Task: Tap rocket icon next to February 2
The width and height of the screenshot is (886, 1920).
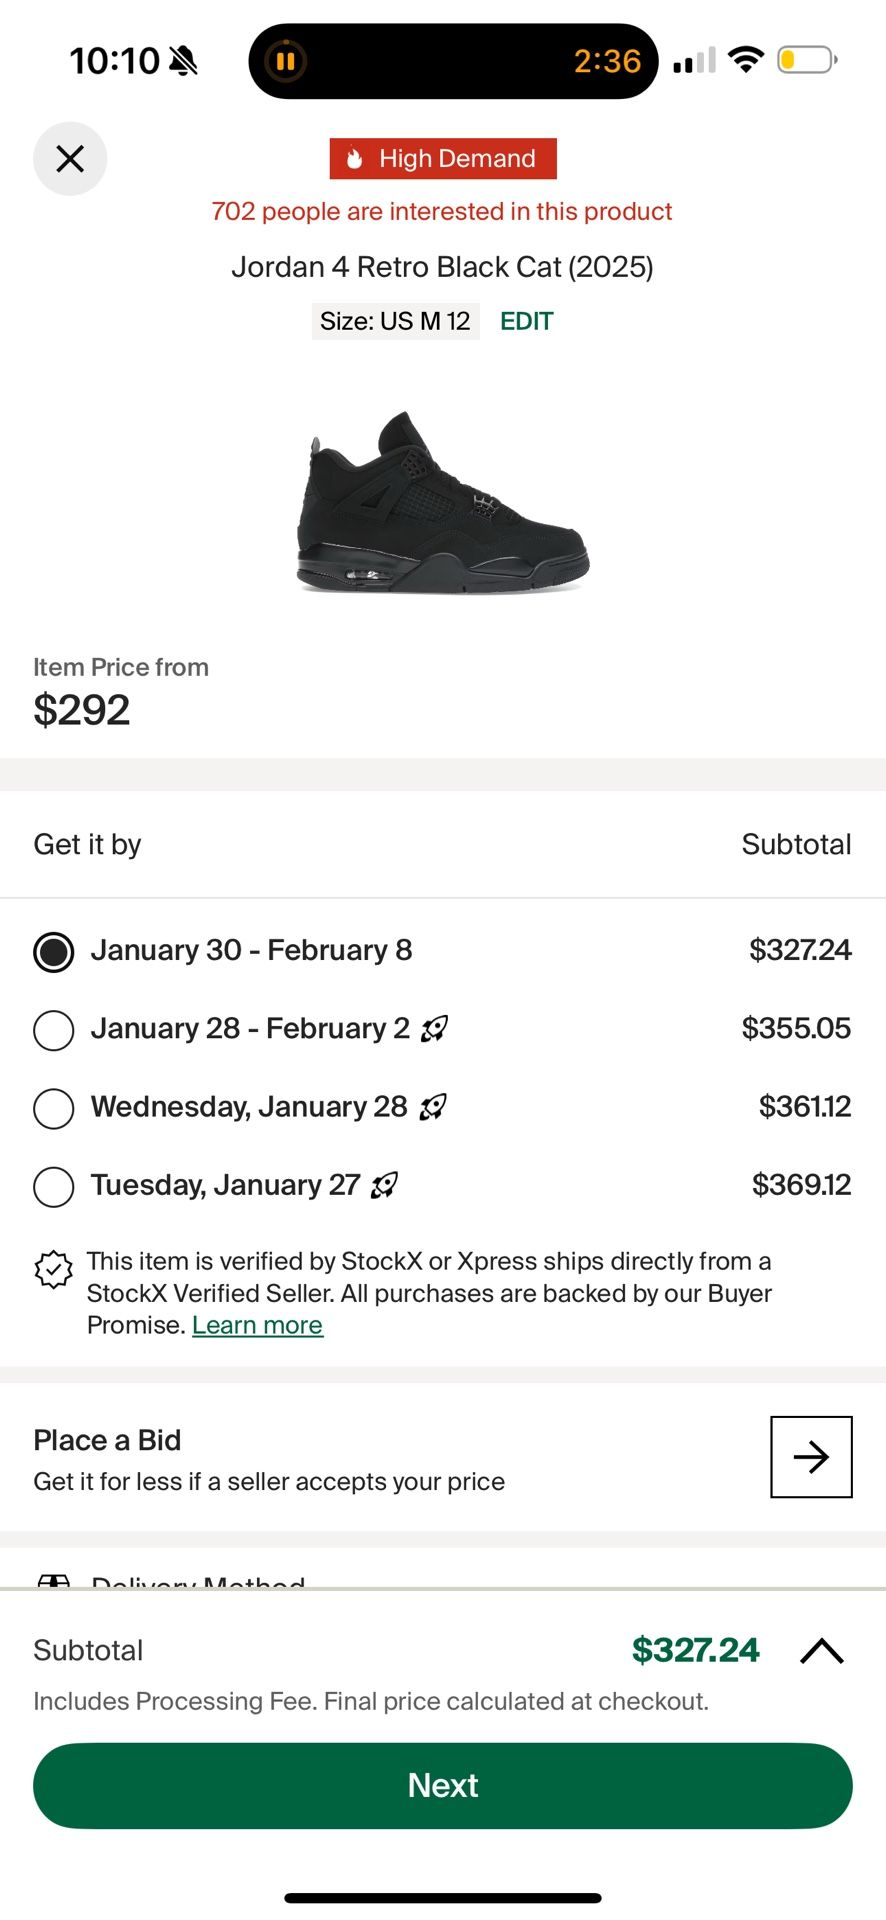Action: (x=434, y=1028)
